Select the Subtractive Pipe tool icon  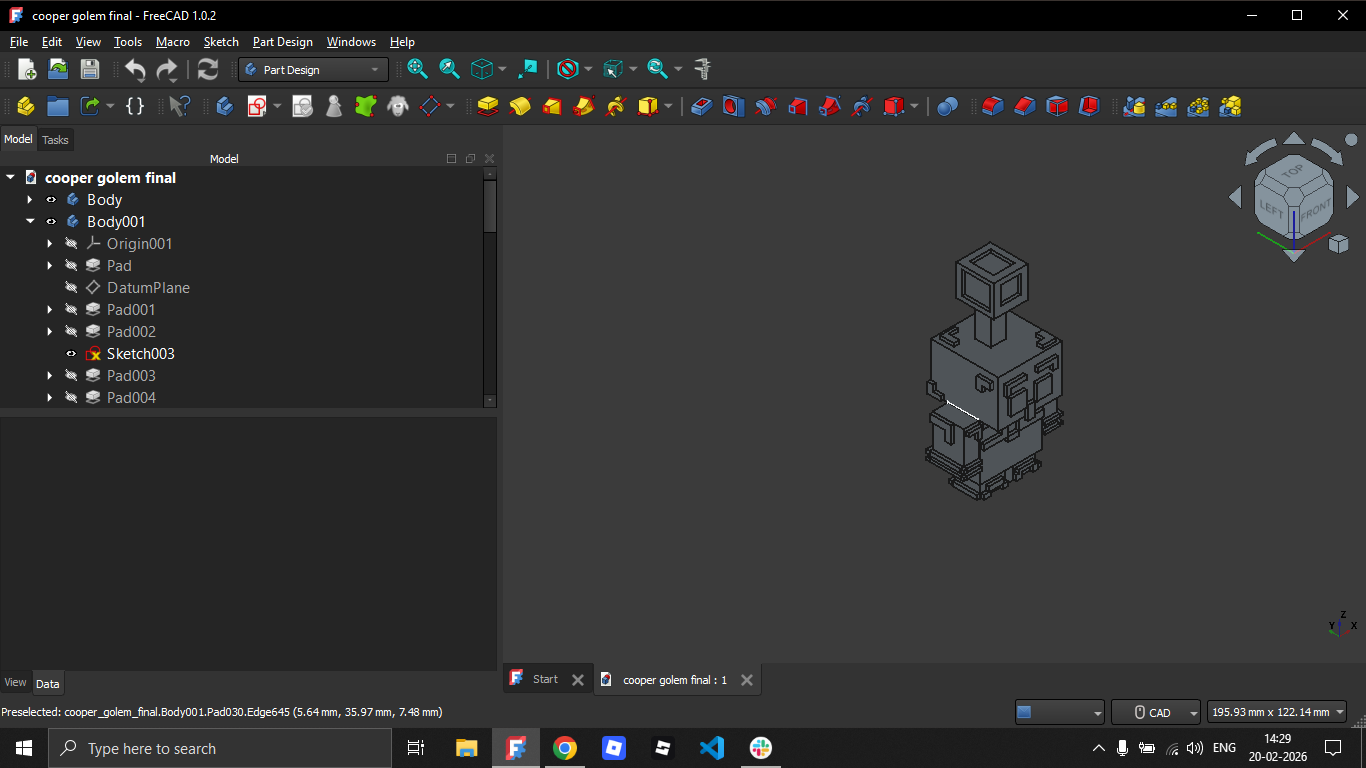pos(830,106)
